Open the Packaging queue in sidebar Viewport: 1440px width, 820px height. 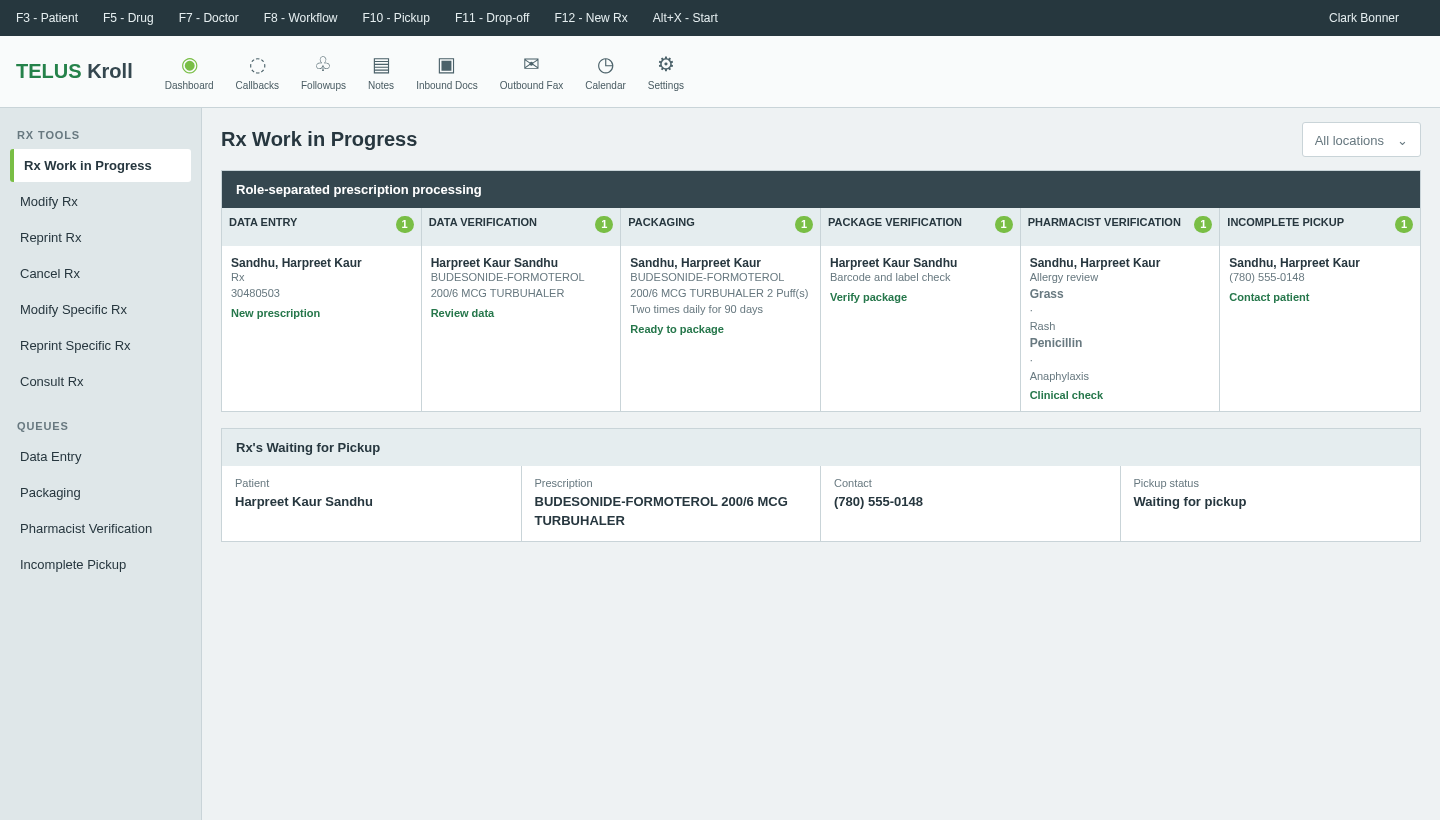[101, 493]
